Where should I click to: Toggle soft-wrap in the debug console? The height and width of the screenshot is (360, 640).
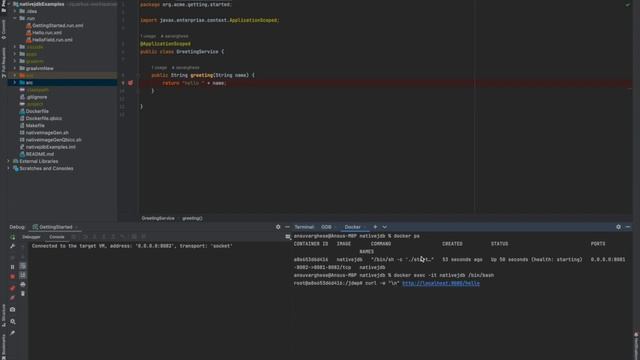pos(23,266)
